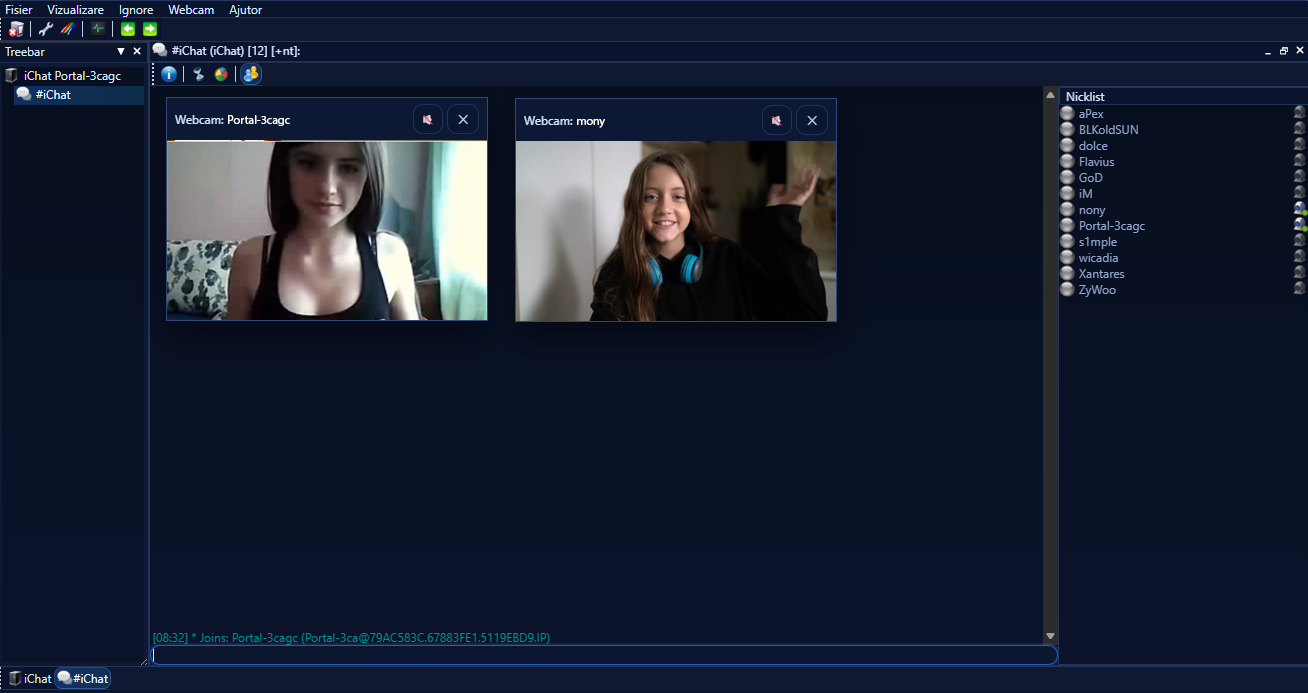
Task: Restore the #iChat channel window
Action: coord(1284,51)
